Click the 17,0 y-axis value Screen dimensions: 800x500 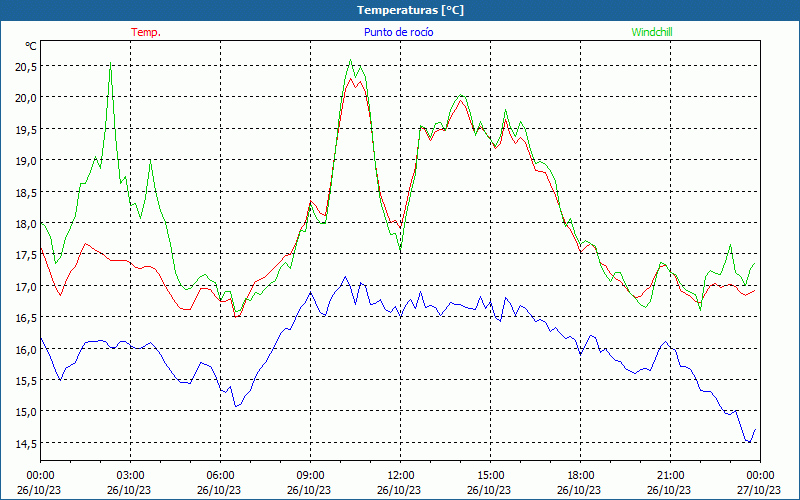click(26, 286)
